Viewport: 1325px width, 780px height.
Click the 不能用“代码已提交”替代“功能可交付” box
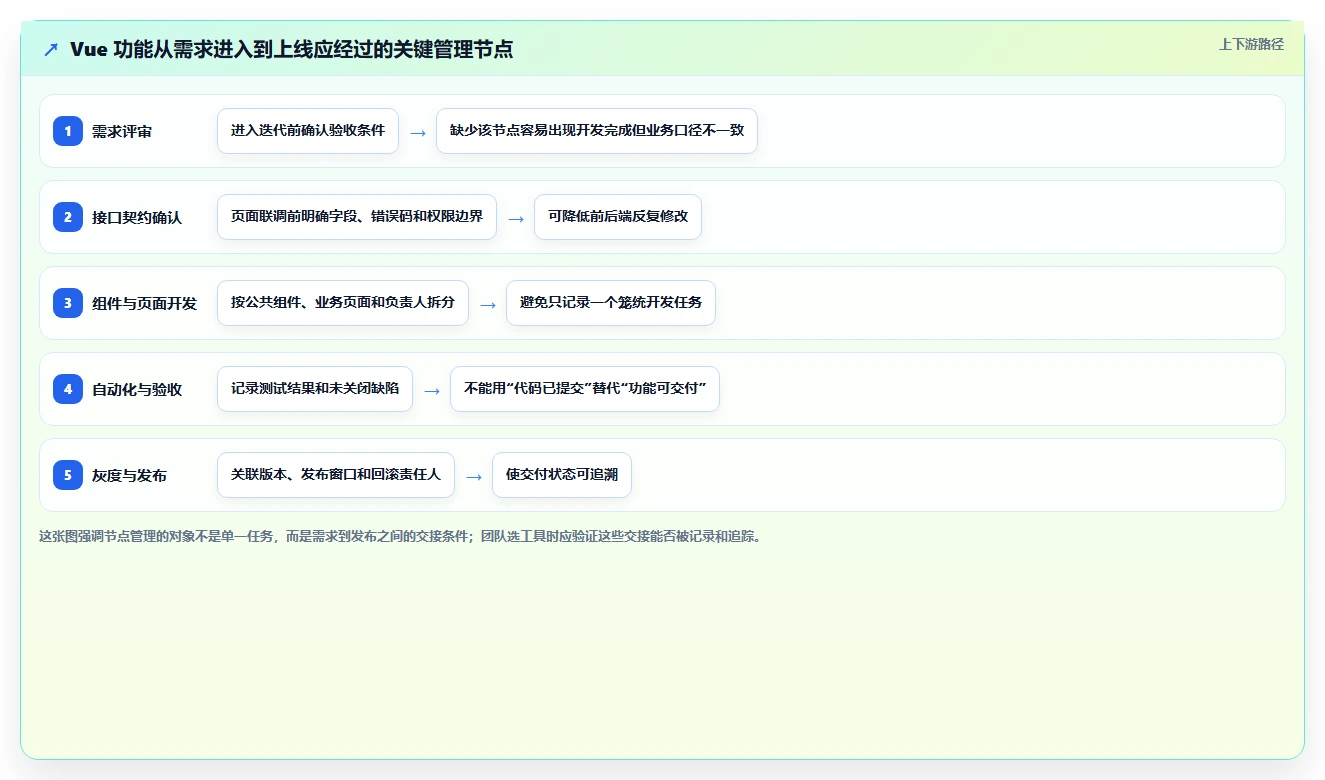click(585, 389)
